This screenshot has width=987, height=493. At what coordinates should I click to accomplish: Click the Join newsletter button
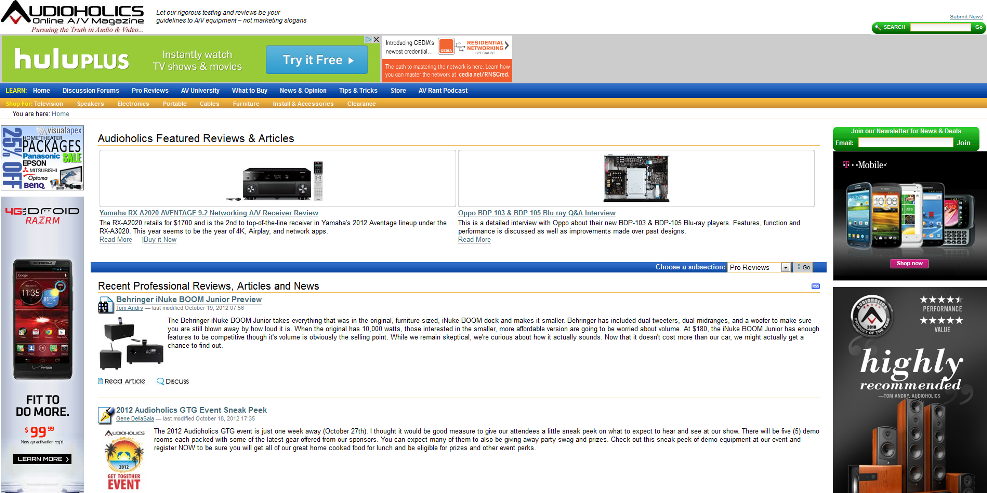(963, 143)
